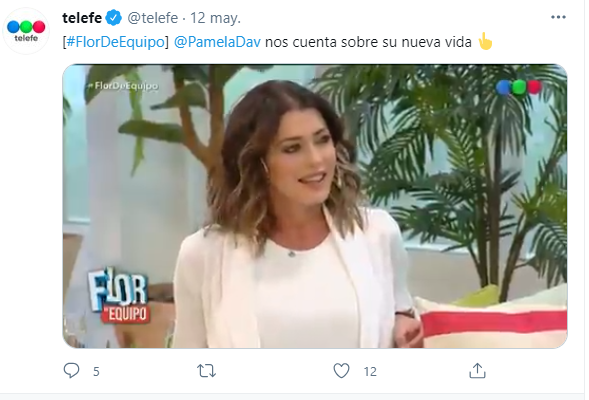589x400 pixels.
Task: Retweet this telefe post
Action: tap(207, 371)
